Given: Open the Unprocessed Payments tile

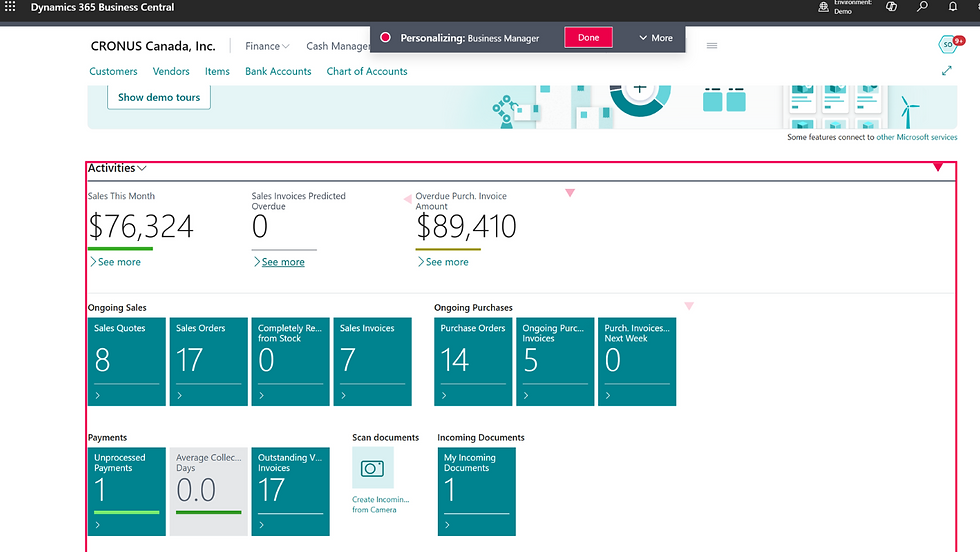Looking at the screenshot, I should (x=127, y=491).
